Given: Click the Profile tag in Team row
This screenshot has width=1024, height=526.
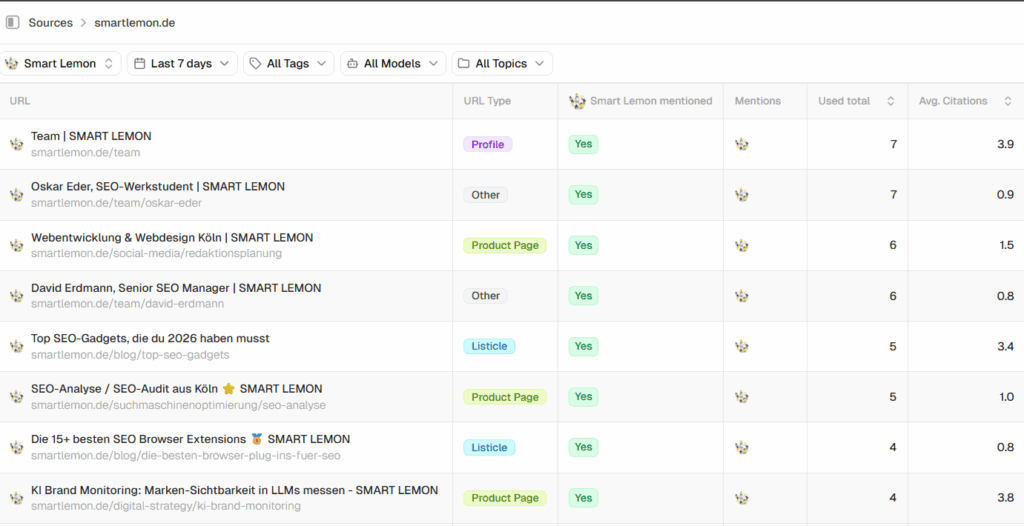Looking at the screenshot, I should point(488,144).
